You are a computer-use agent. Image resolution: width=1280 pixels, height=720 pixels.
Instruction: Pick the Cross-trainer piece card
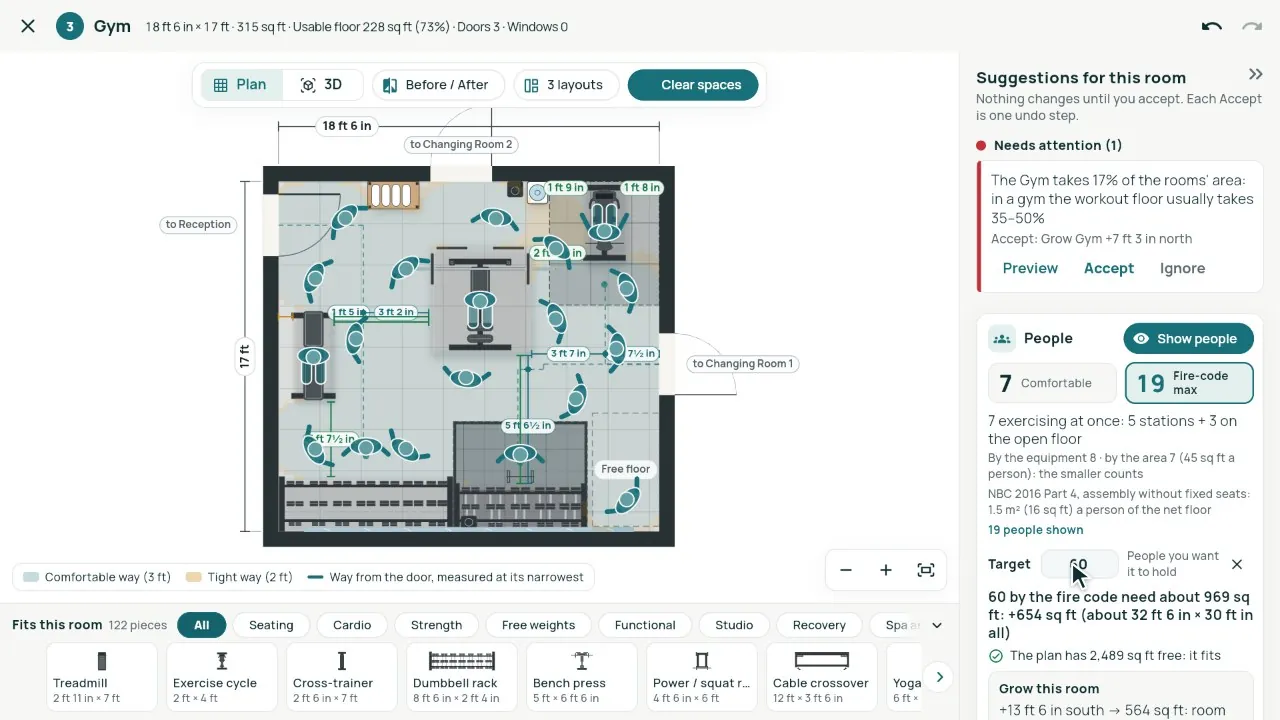point(342,677)
